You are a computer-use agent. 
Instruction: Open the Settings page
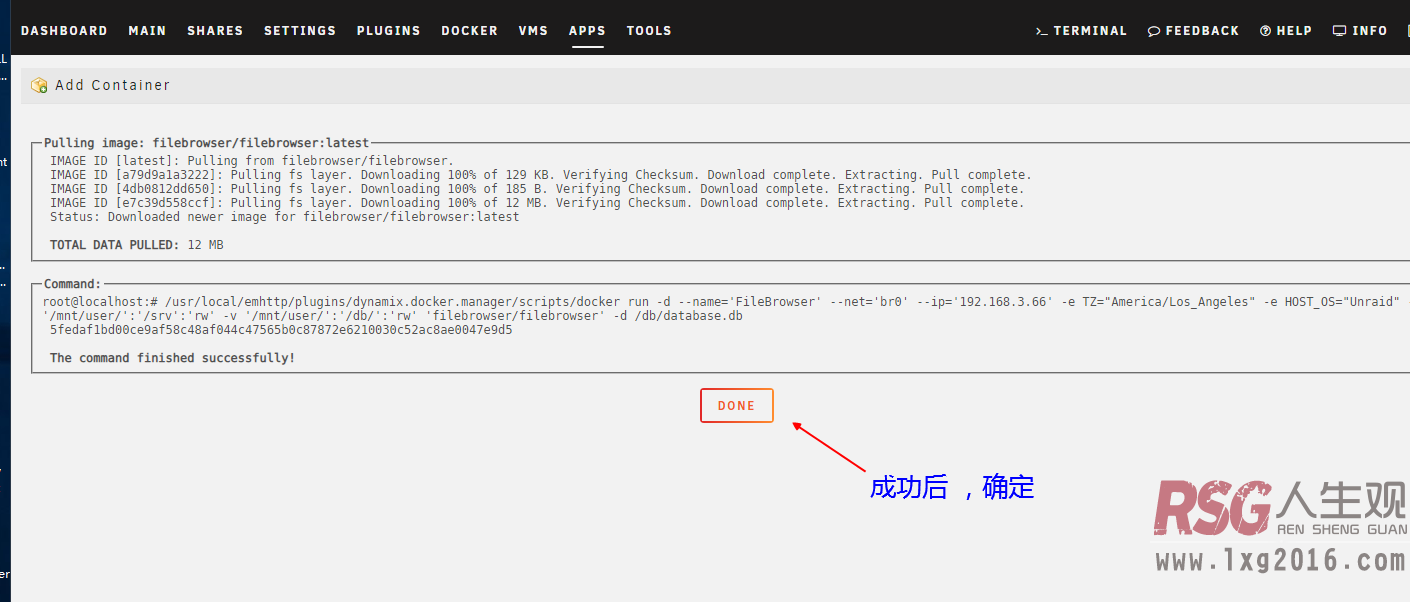(x=300, y=31)
